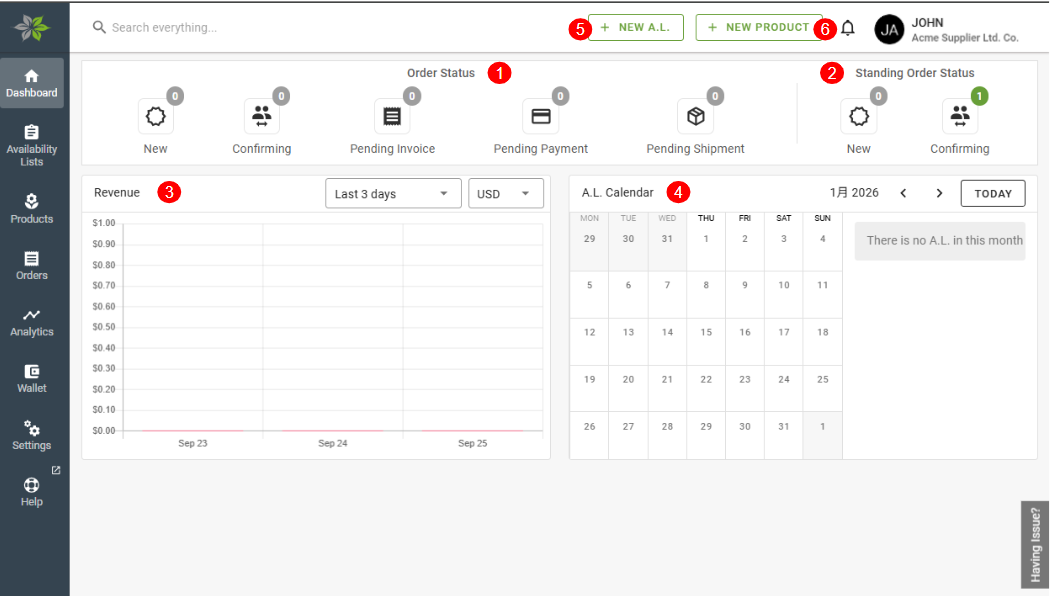1053x596 pixels.
Task: Click the leaf logo in the sidebar
Action: pyautogui.click(x=32, y=28)
